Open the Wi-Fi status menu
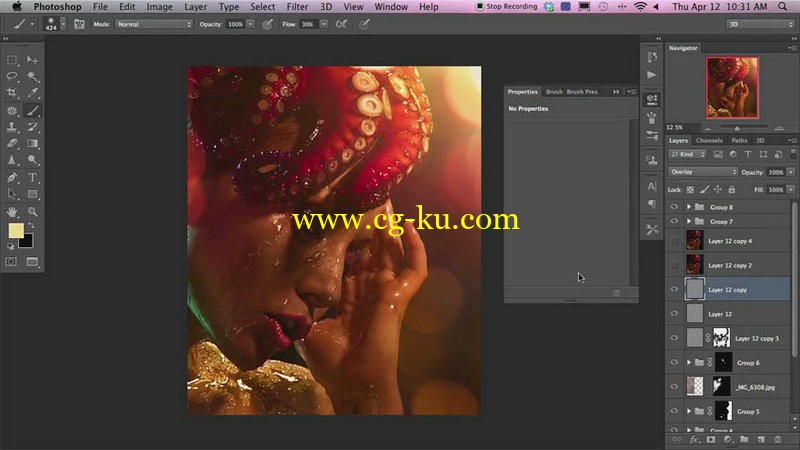This screenshot has width=800, height=450. [x=640, y=7]
